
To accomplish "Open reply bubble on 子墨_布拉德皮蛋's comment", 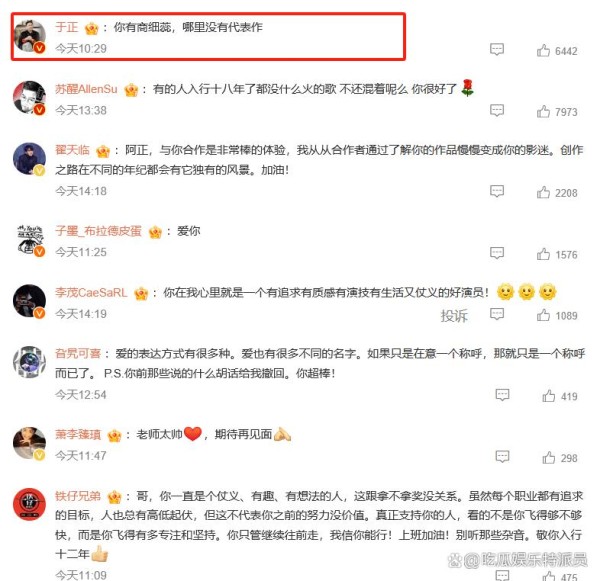I will pos(497,253).
